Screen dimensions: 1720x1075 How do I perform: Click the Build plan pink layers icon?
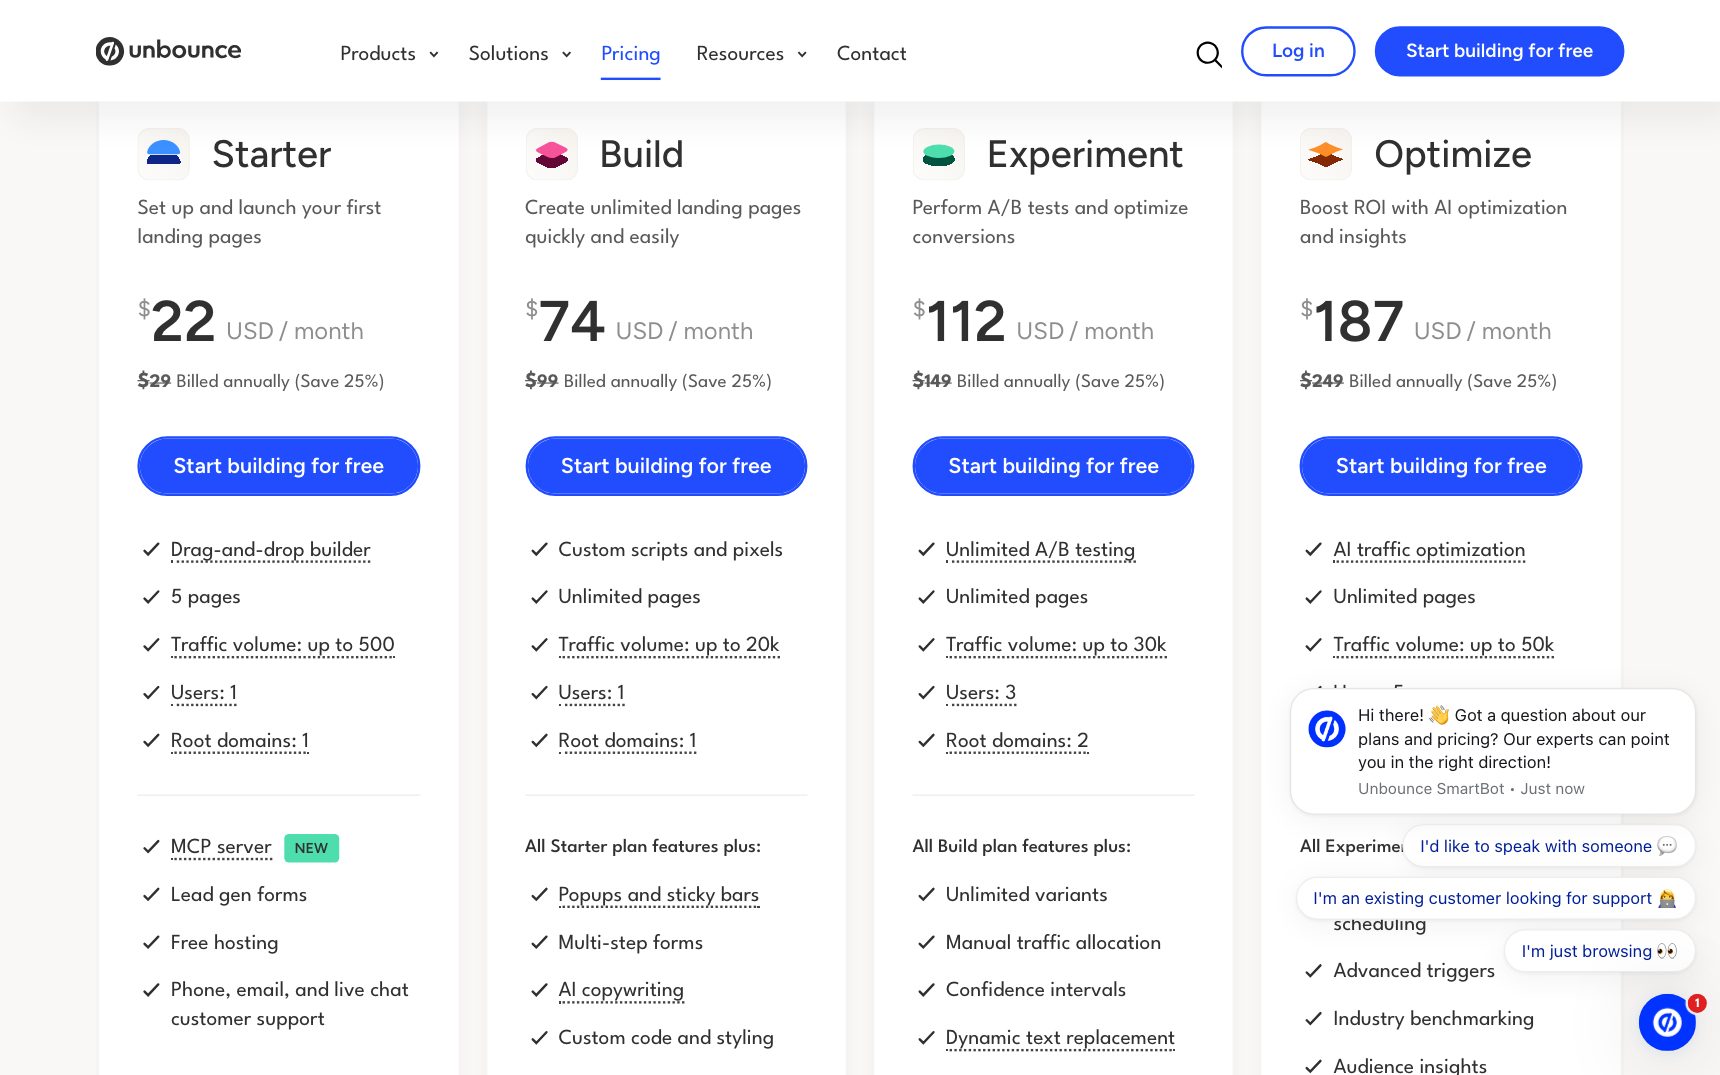(551, 154)
